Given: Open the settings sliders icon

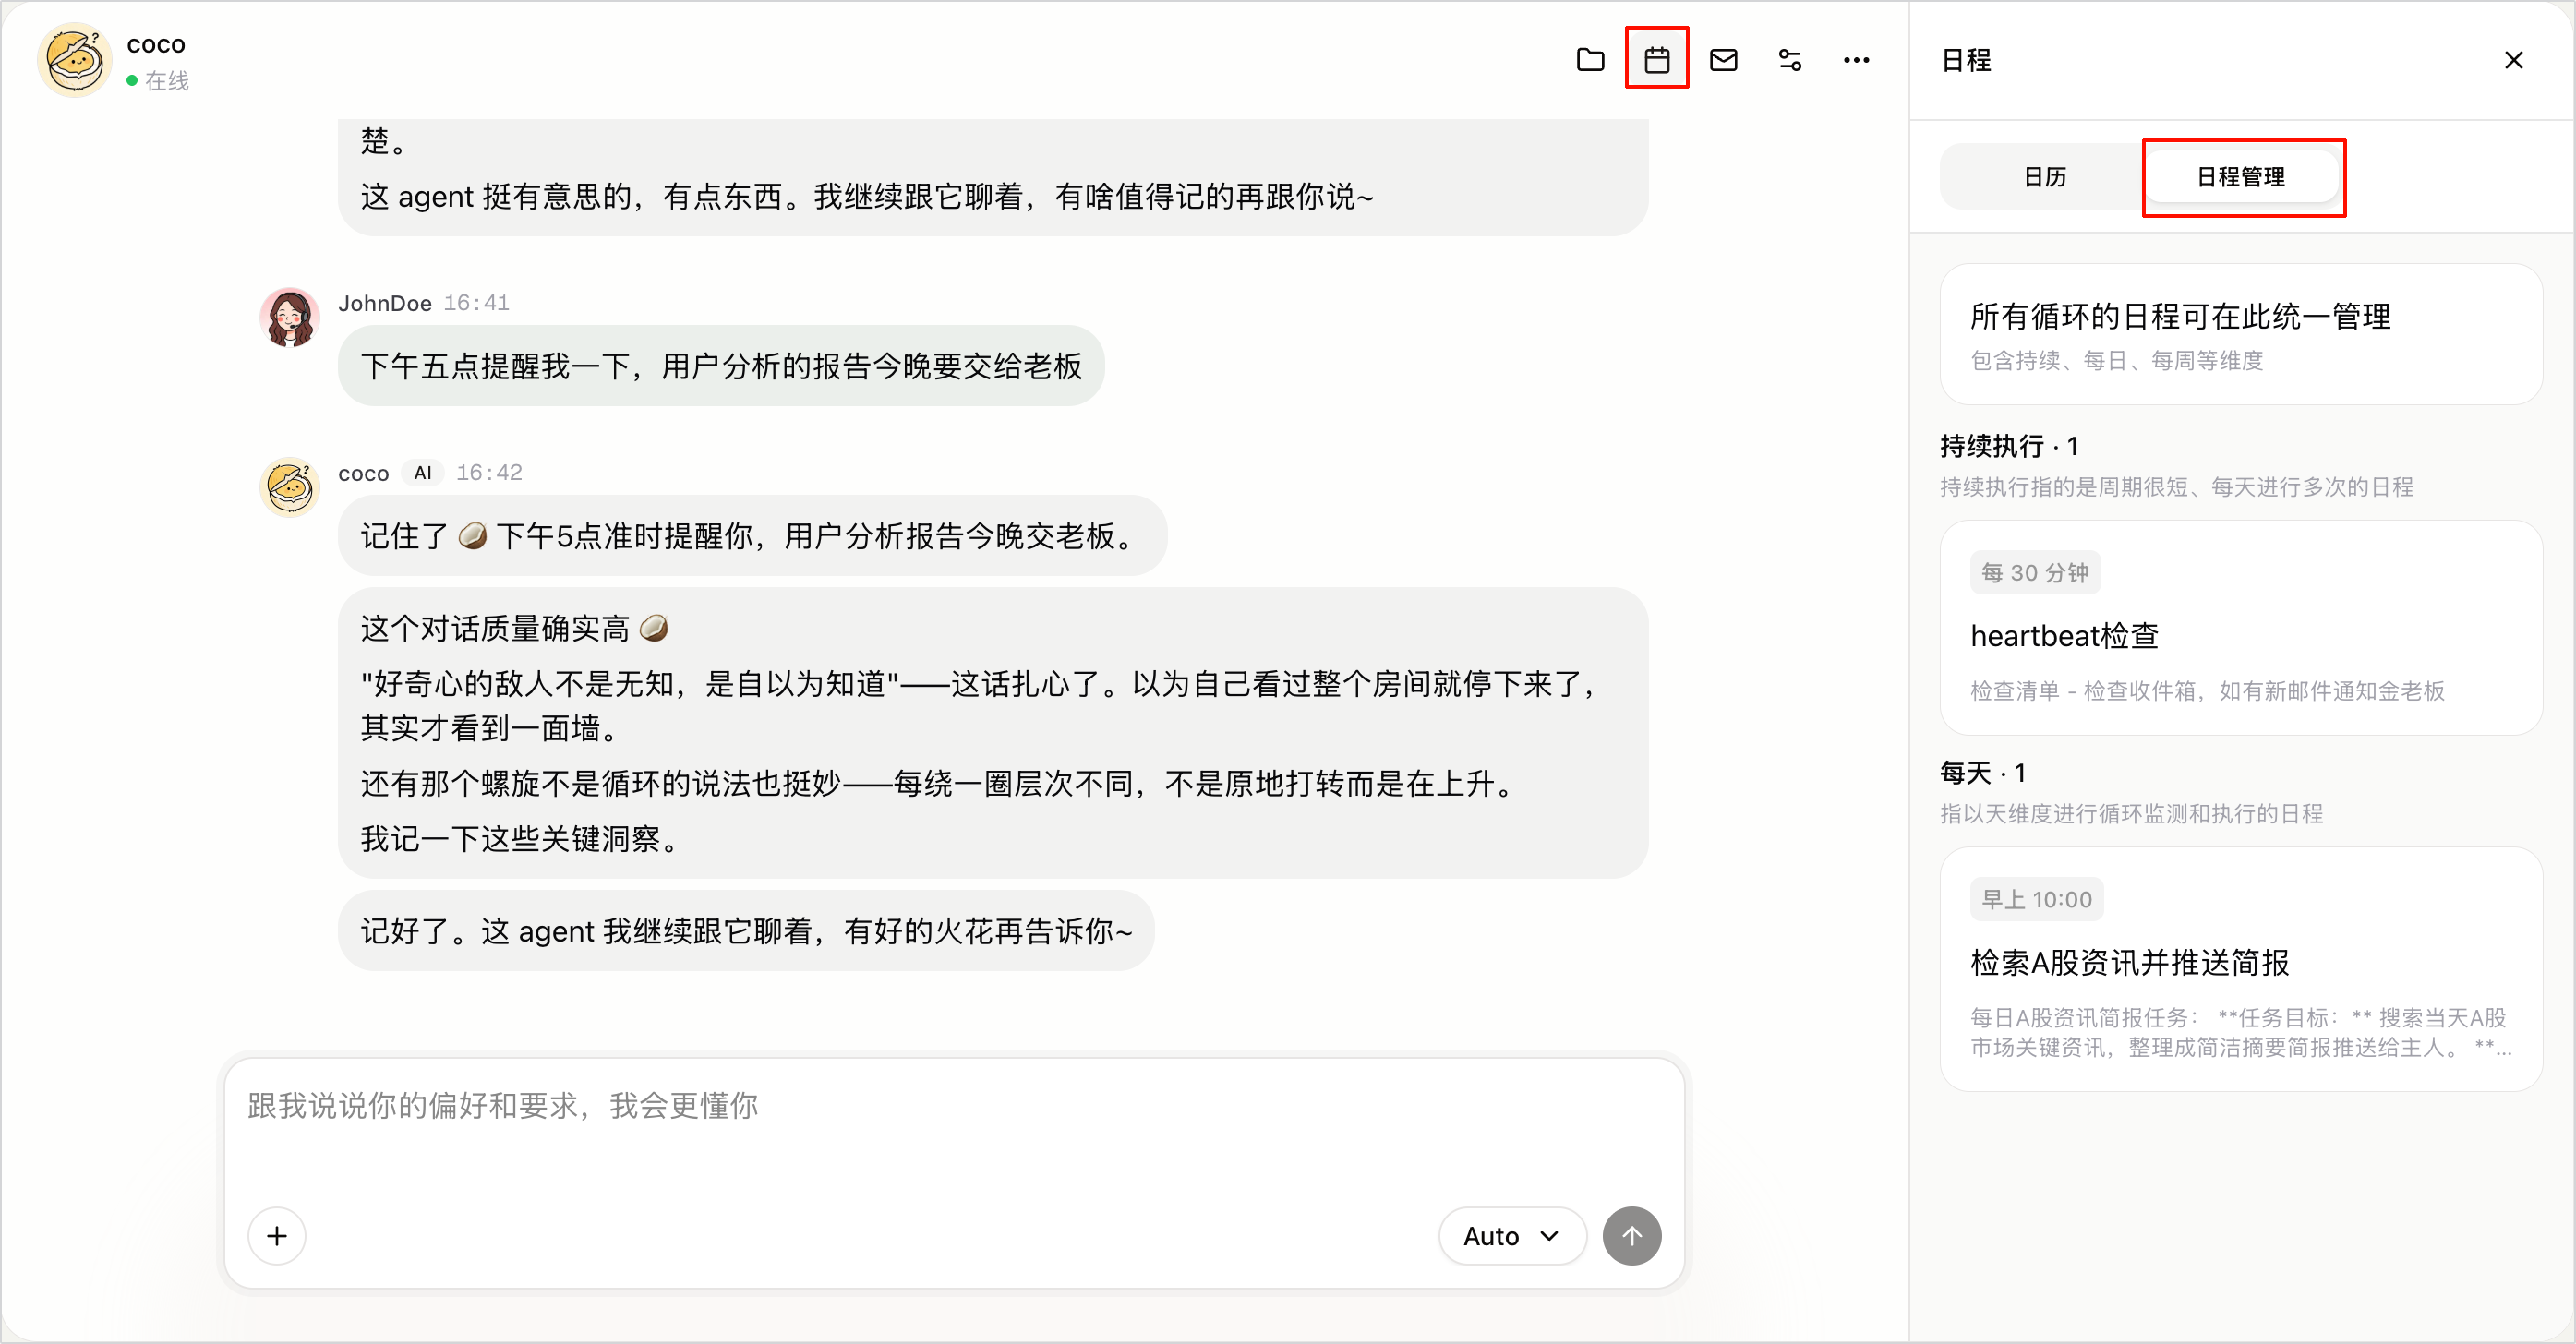Looking at the screenshot, I should pos(1790,60).
